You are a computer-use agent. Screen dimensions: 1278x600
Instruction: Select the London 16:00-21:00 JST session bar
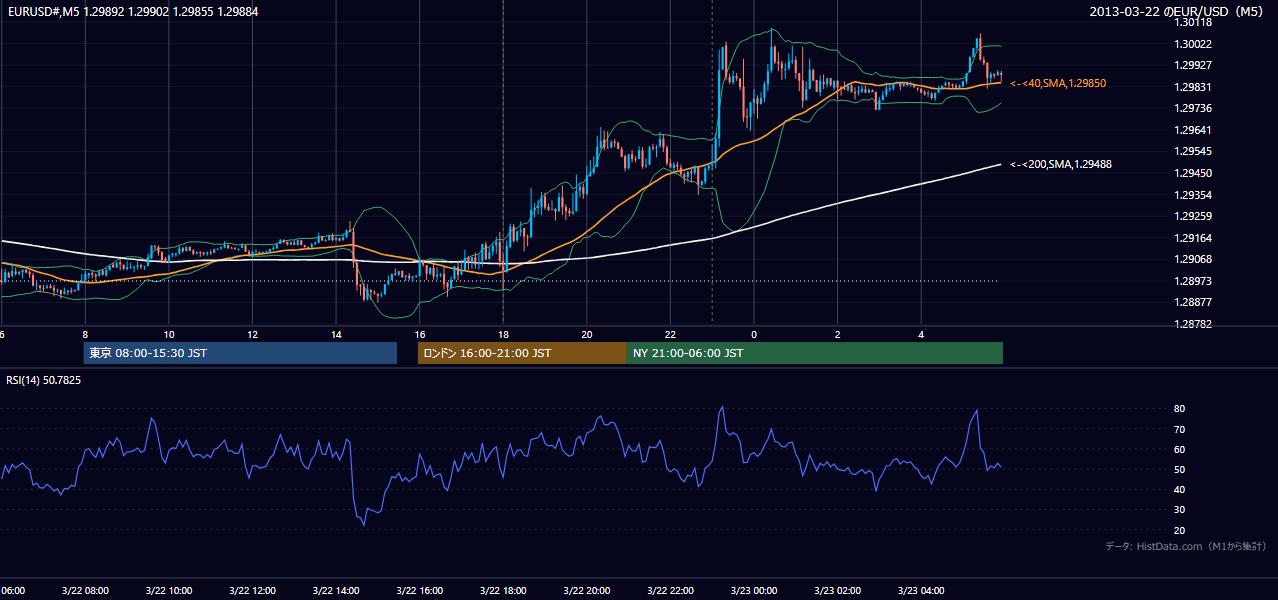(522, 353)
